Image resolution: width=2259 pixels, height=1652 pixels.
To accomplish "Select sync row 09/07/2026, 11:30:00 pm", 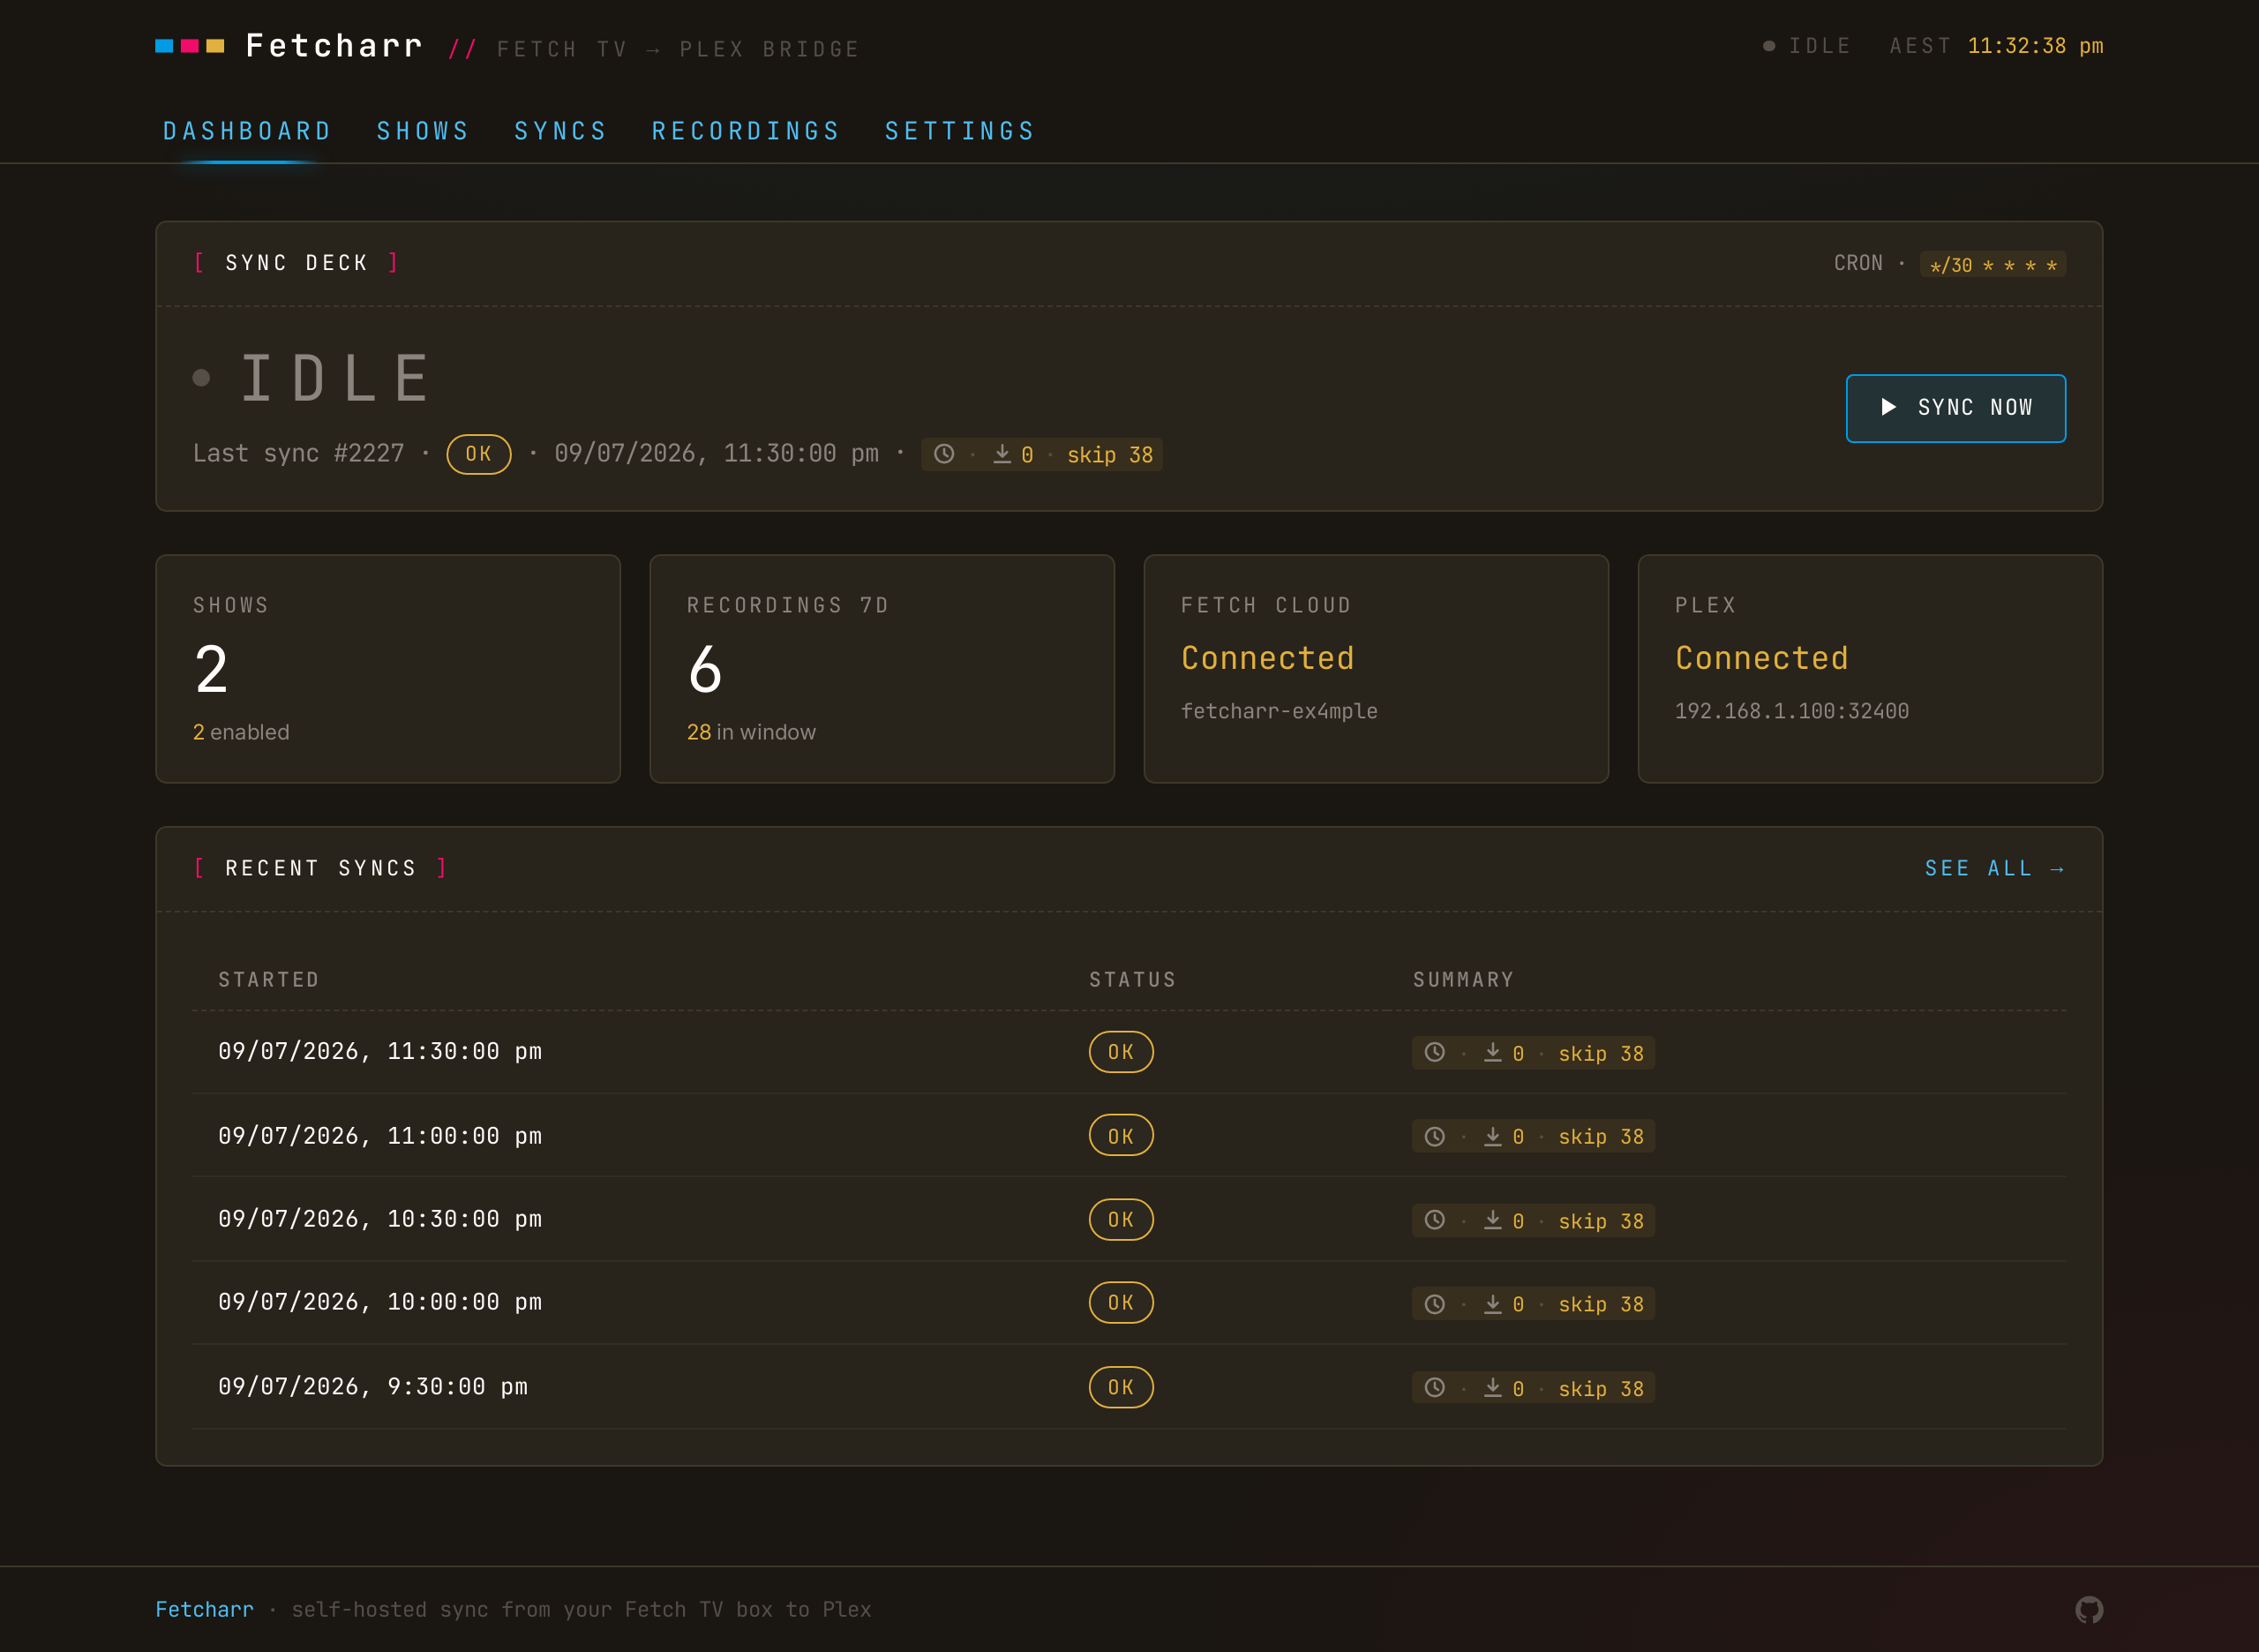I will [x=1129, y=1052].
